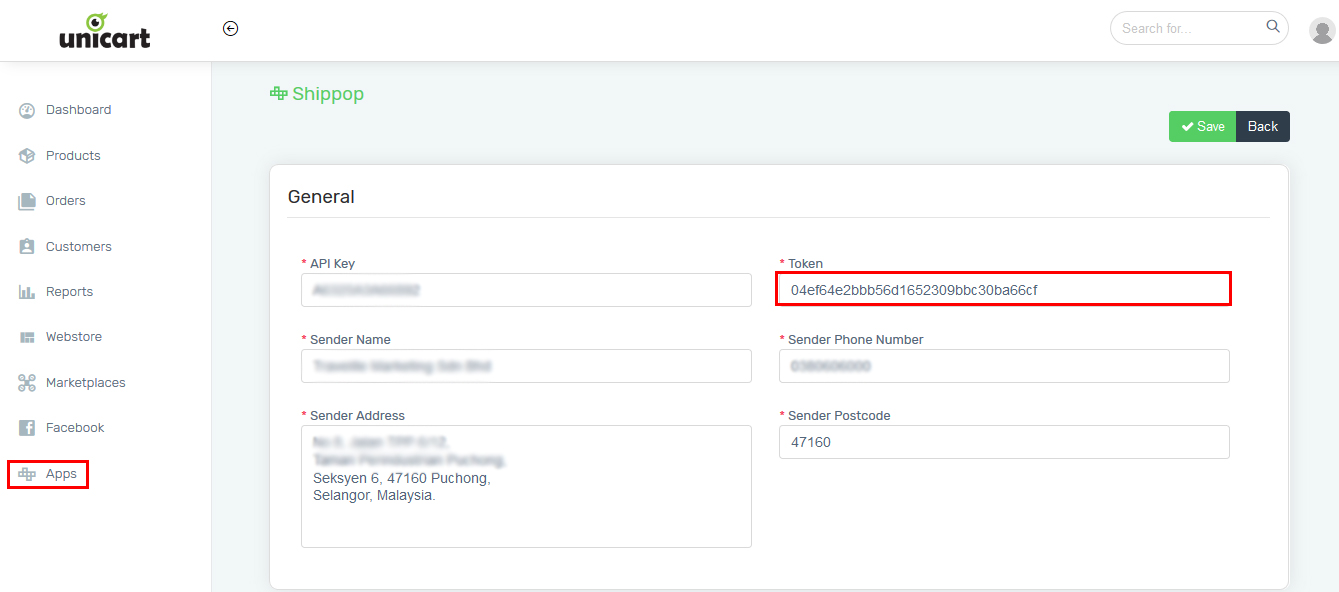Image resolution: width=1339 pixels, height=592 pixels.
Task: Click the Reports bar chart icon
Action: pos(27,292)
